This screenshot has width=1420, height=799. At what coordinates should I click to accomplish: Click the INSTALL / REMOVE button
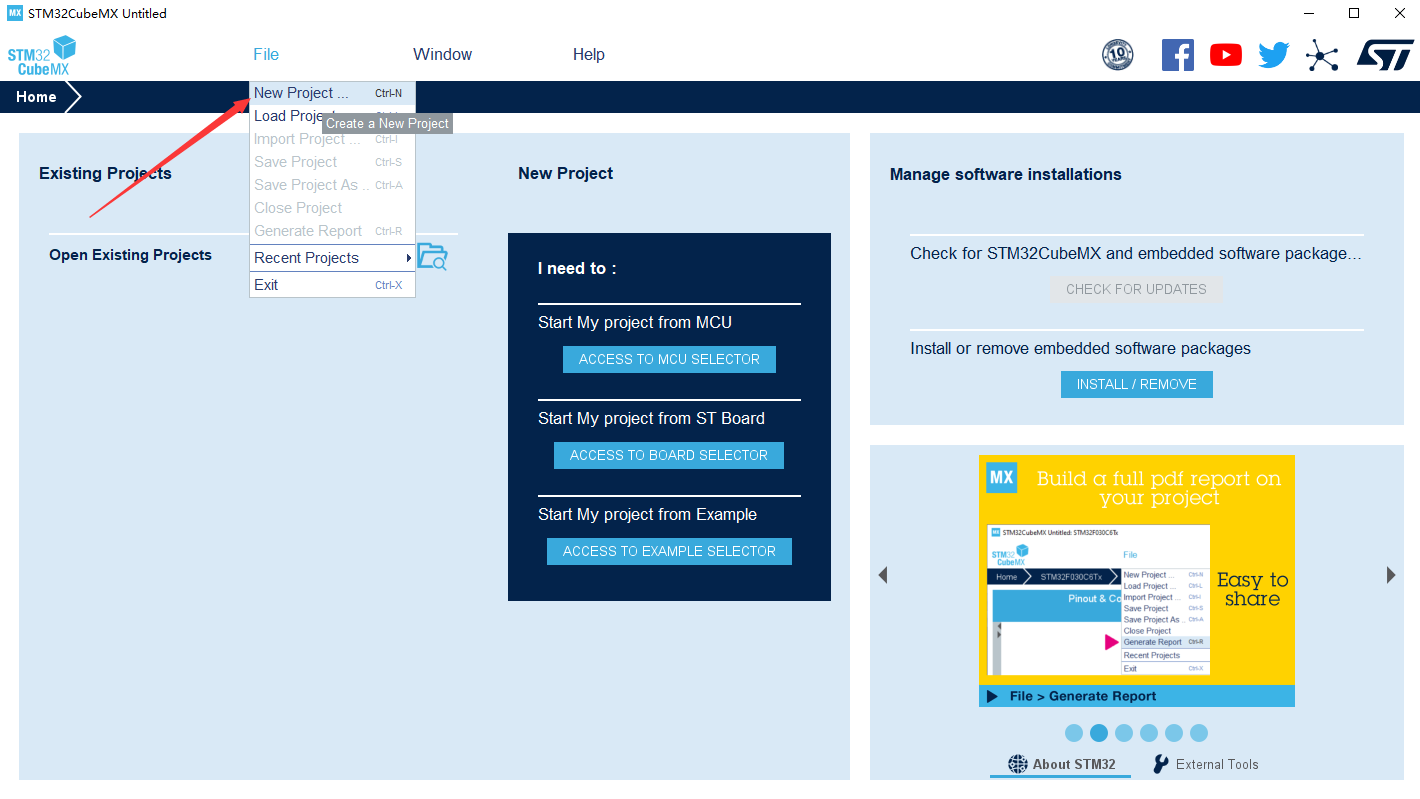click(1136, 384)
